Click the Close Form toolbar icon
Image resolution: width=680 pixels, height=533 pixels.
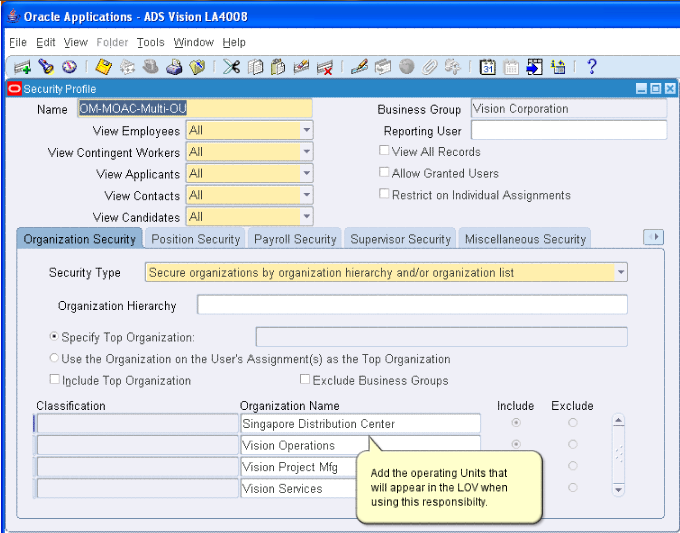[x=197, y=67]
